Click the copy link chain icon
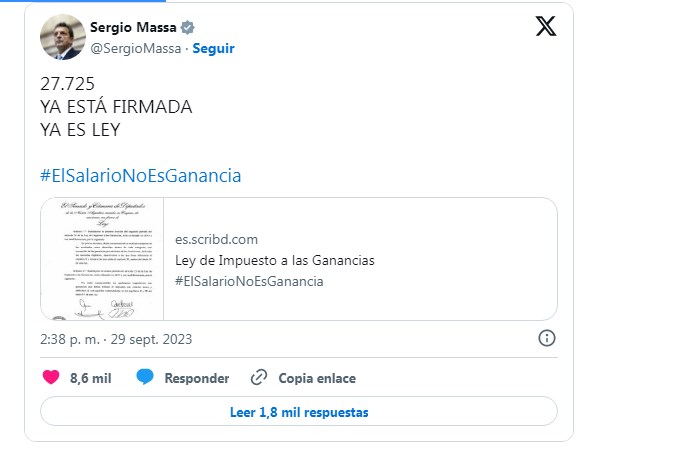The width and height of the screenshot is (690, 454). pos(259,378)
